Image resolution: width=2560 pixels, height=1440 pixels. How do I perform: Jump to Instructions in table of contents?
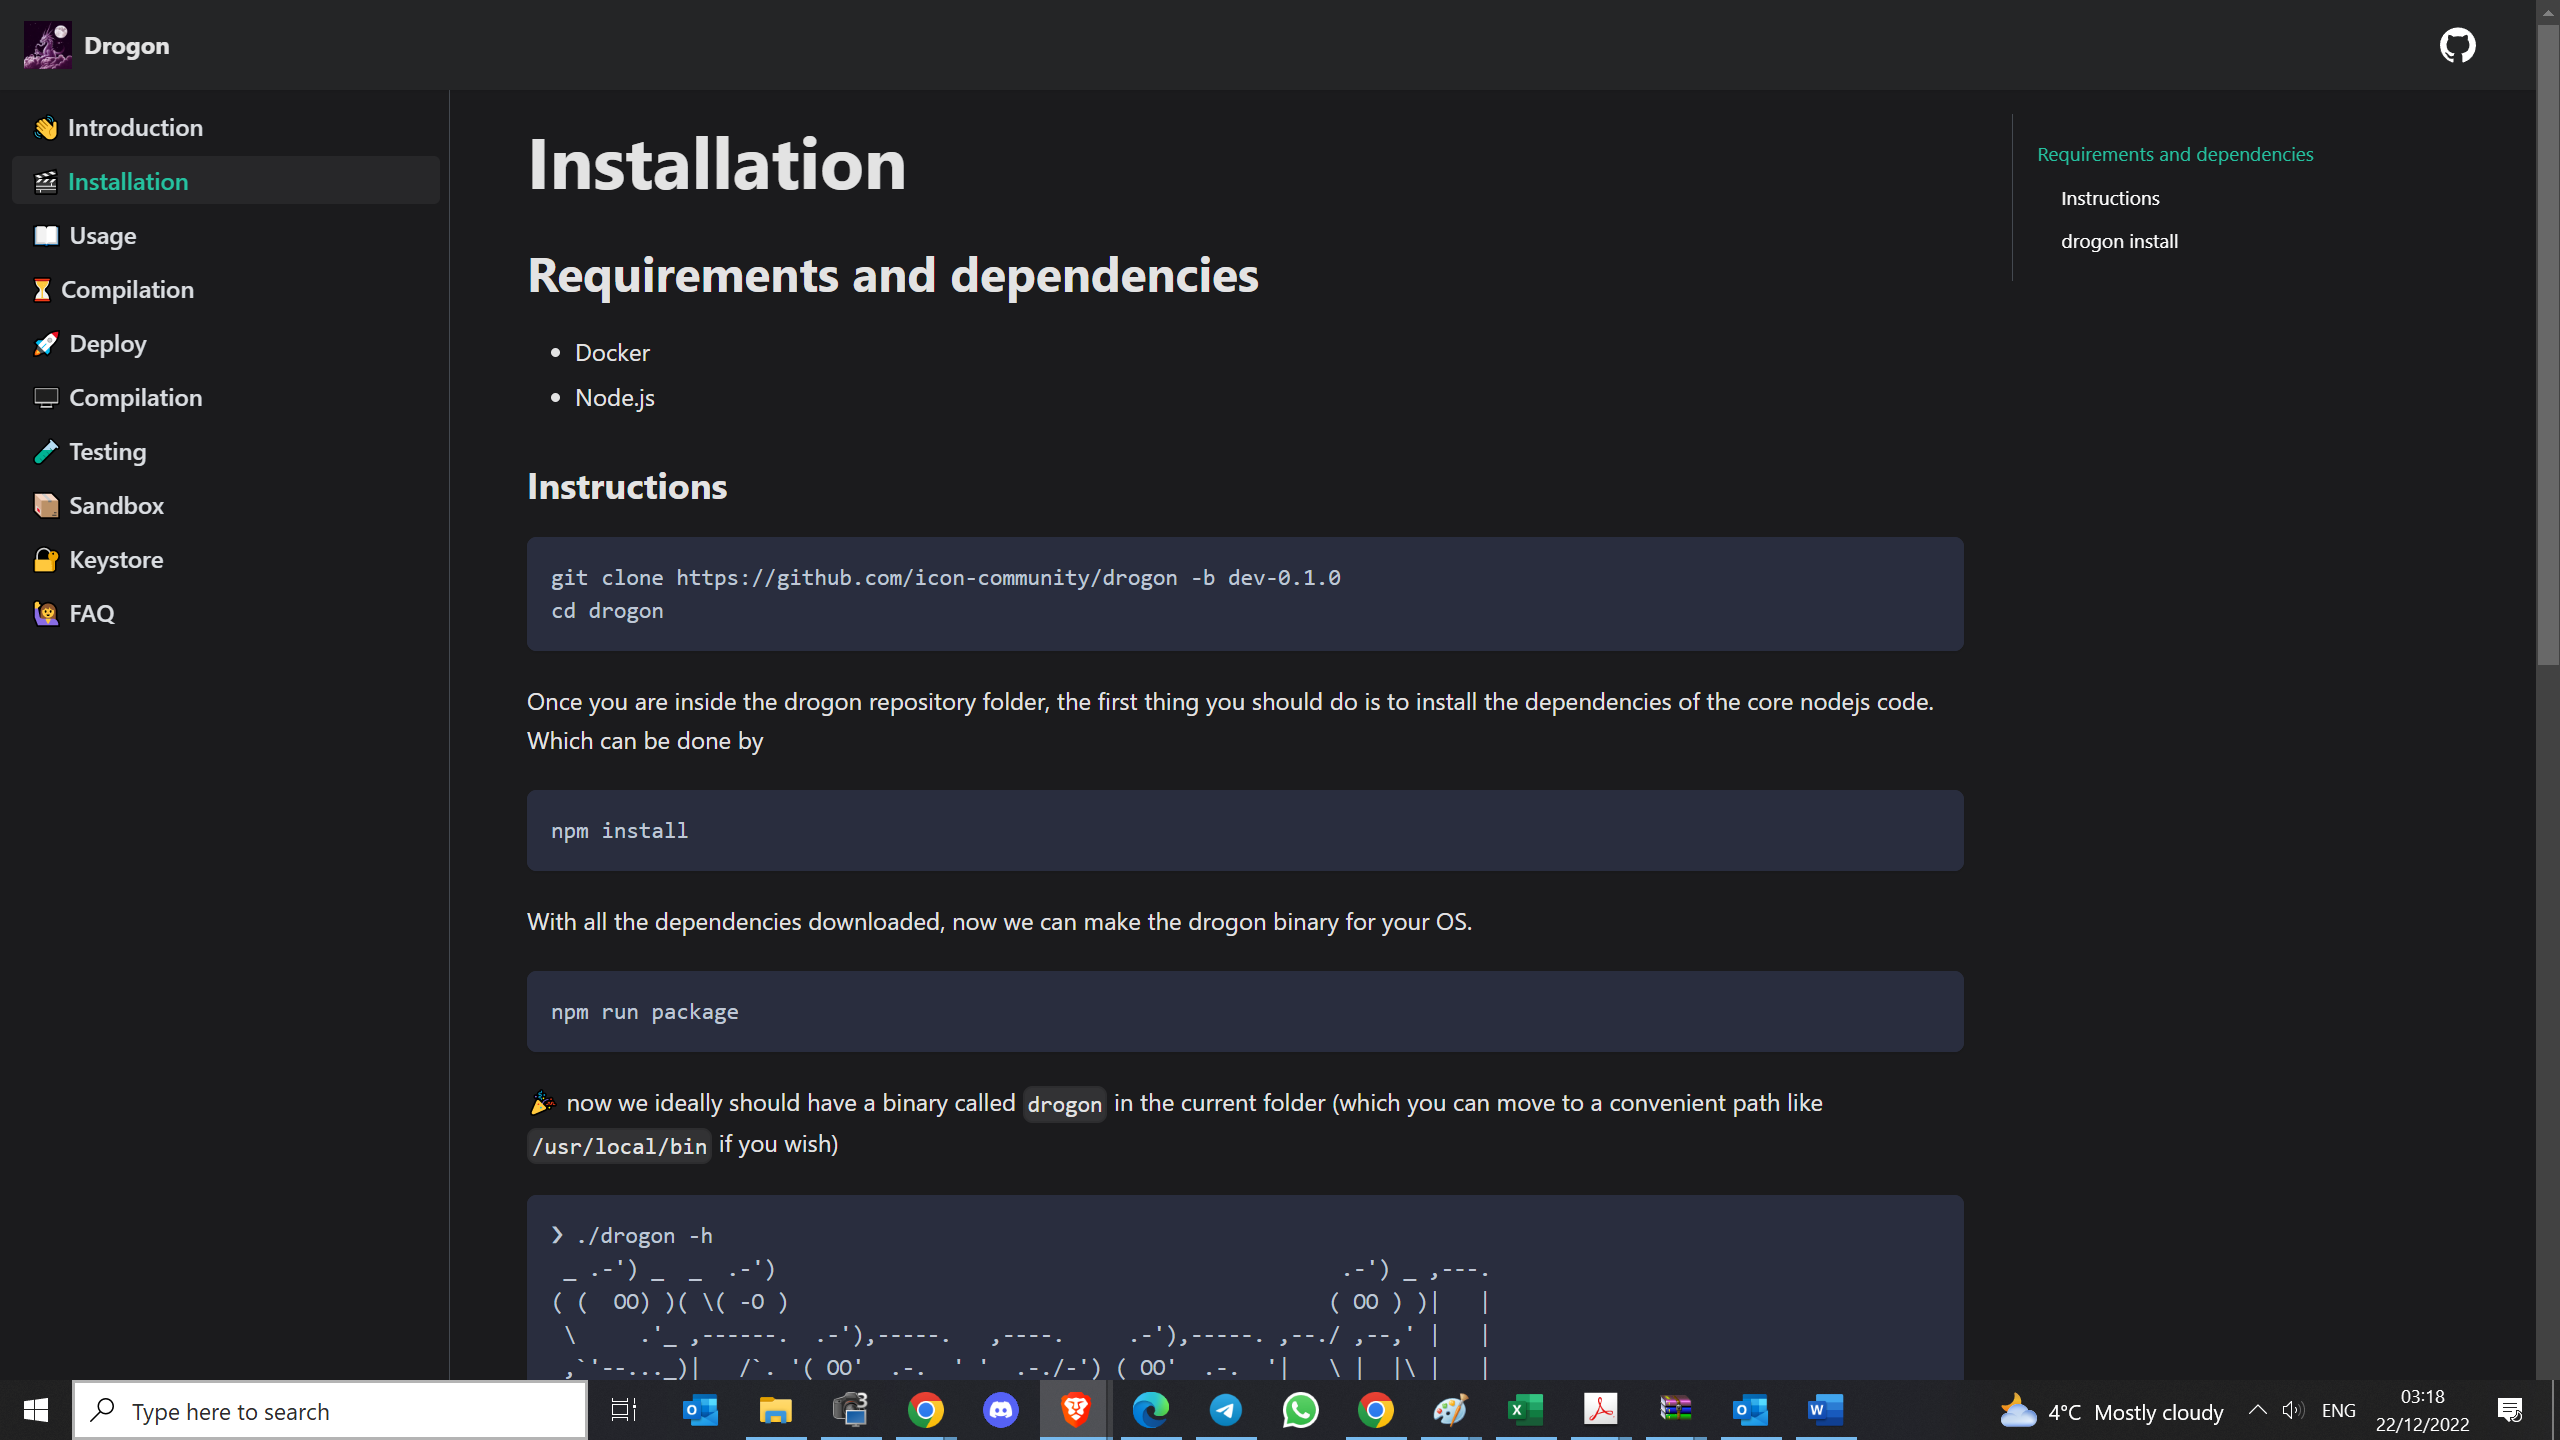(x=2110, y=198)
